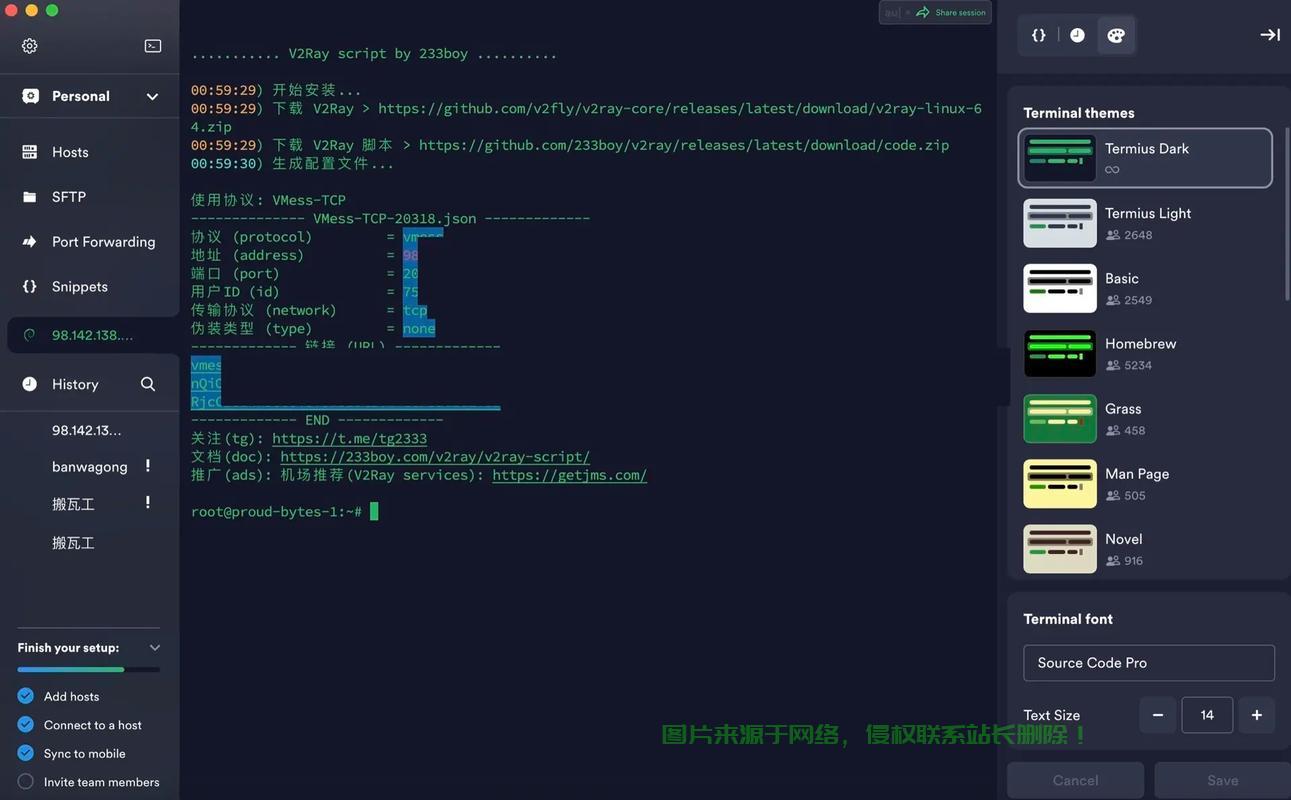The height and width of the screenshot is (800, 1291).
Task: Click Share session button
Action: [x=951, y=12]
